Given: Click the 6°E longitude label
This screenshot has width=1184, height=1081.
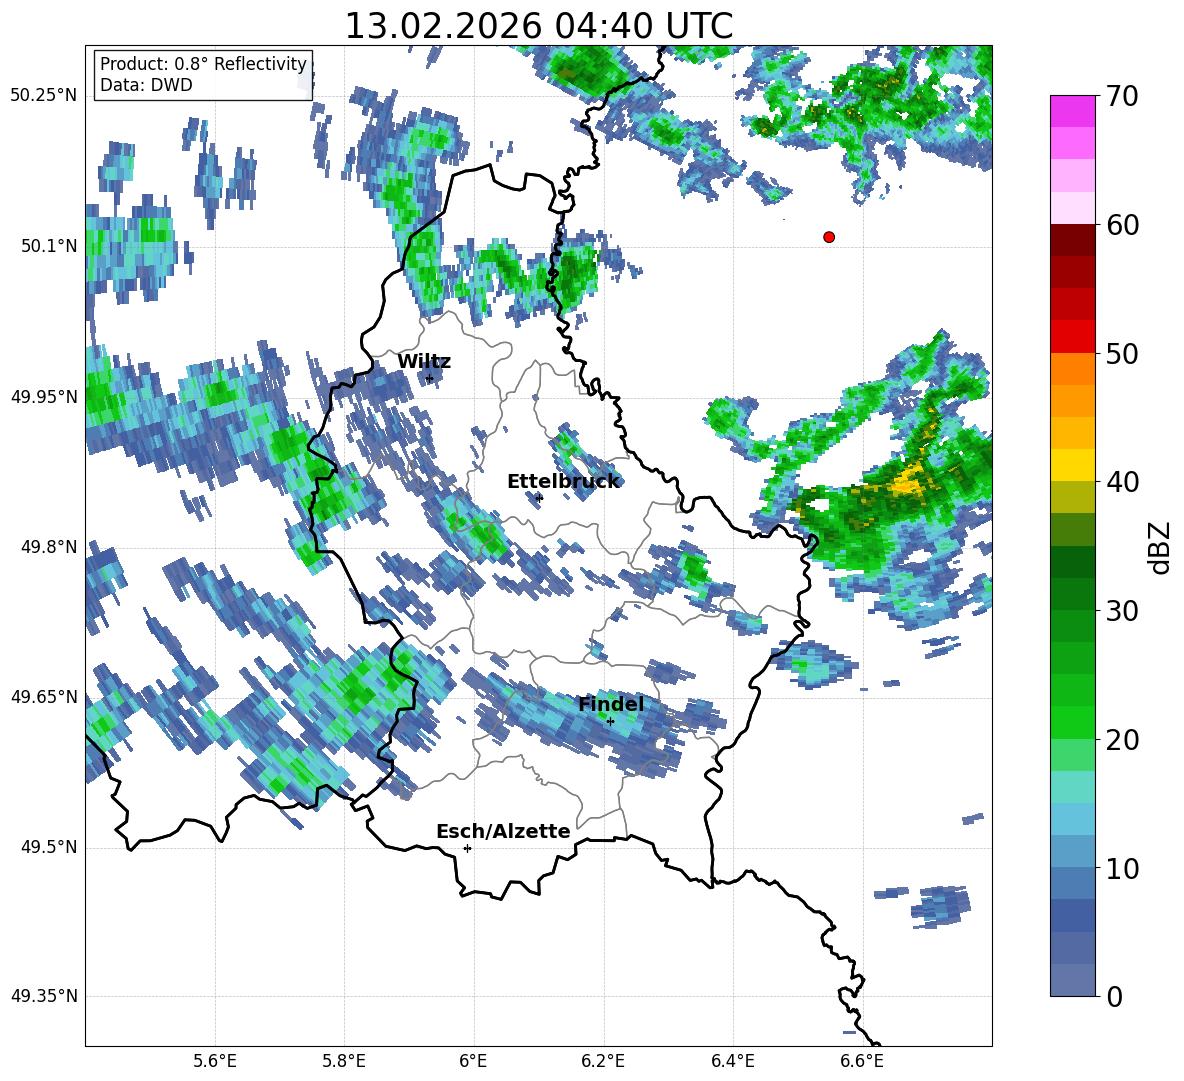Looking at the screenshot, I should (473, 1061).
